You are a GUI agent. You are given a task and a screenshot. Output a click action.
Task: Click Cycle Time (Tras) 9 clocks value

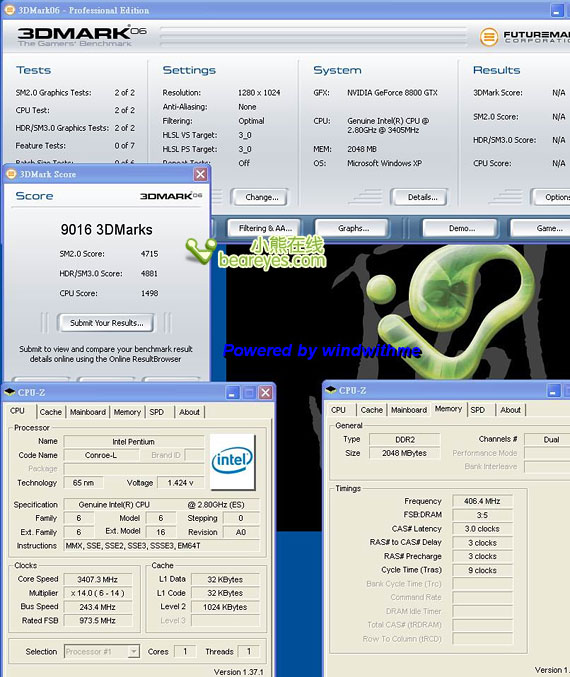point(482,570)
